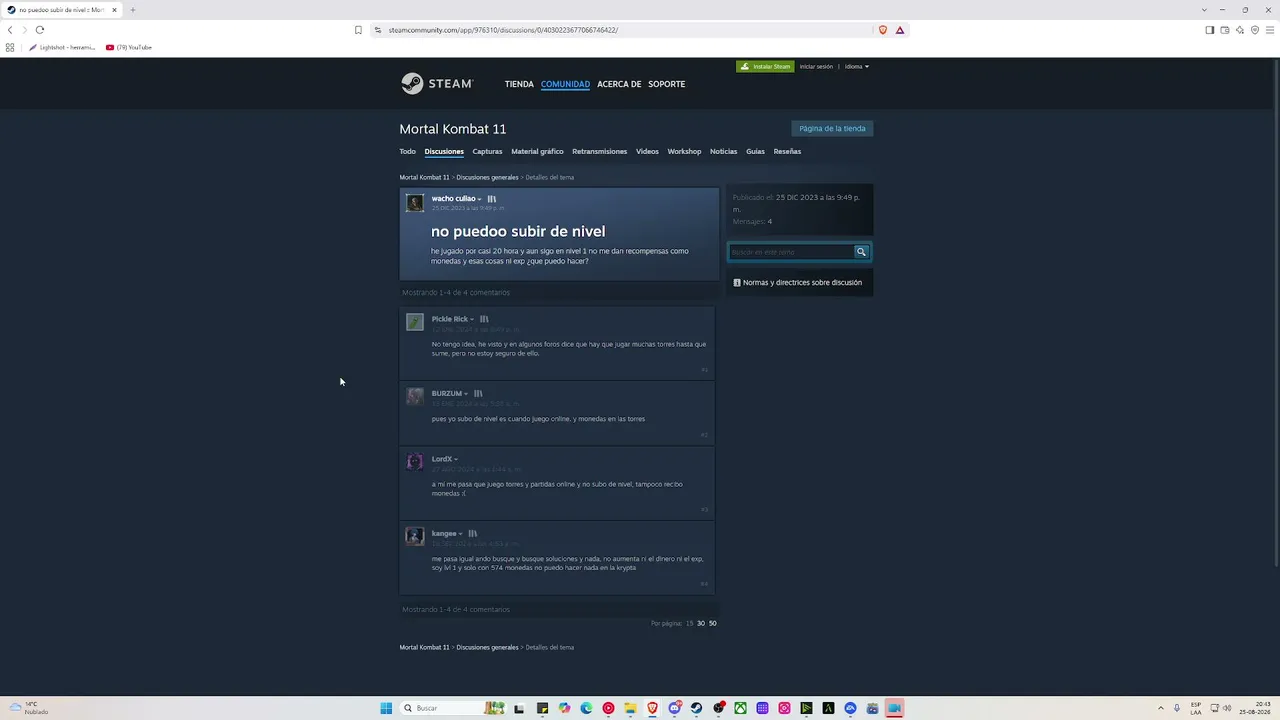Open Discord from the taskbar
The width and height of the screenshot is (1280, 720).
click(674, 708)
